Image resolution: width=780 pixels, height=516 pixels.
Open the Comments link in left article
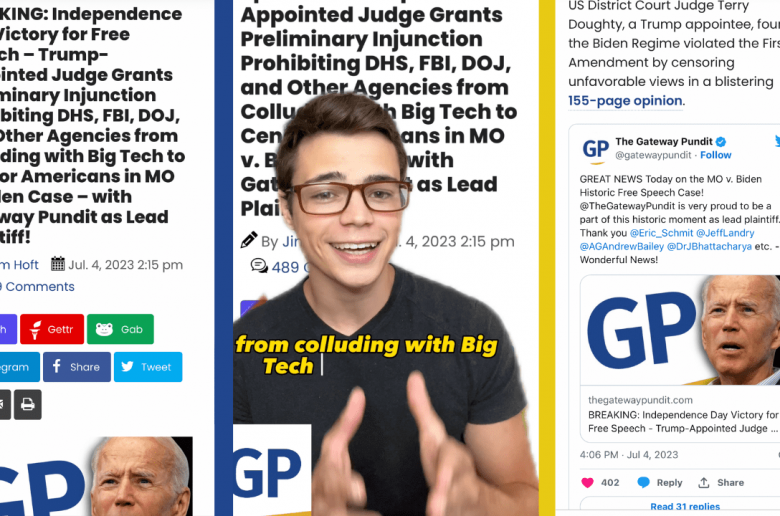(37, 287)
